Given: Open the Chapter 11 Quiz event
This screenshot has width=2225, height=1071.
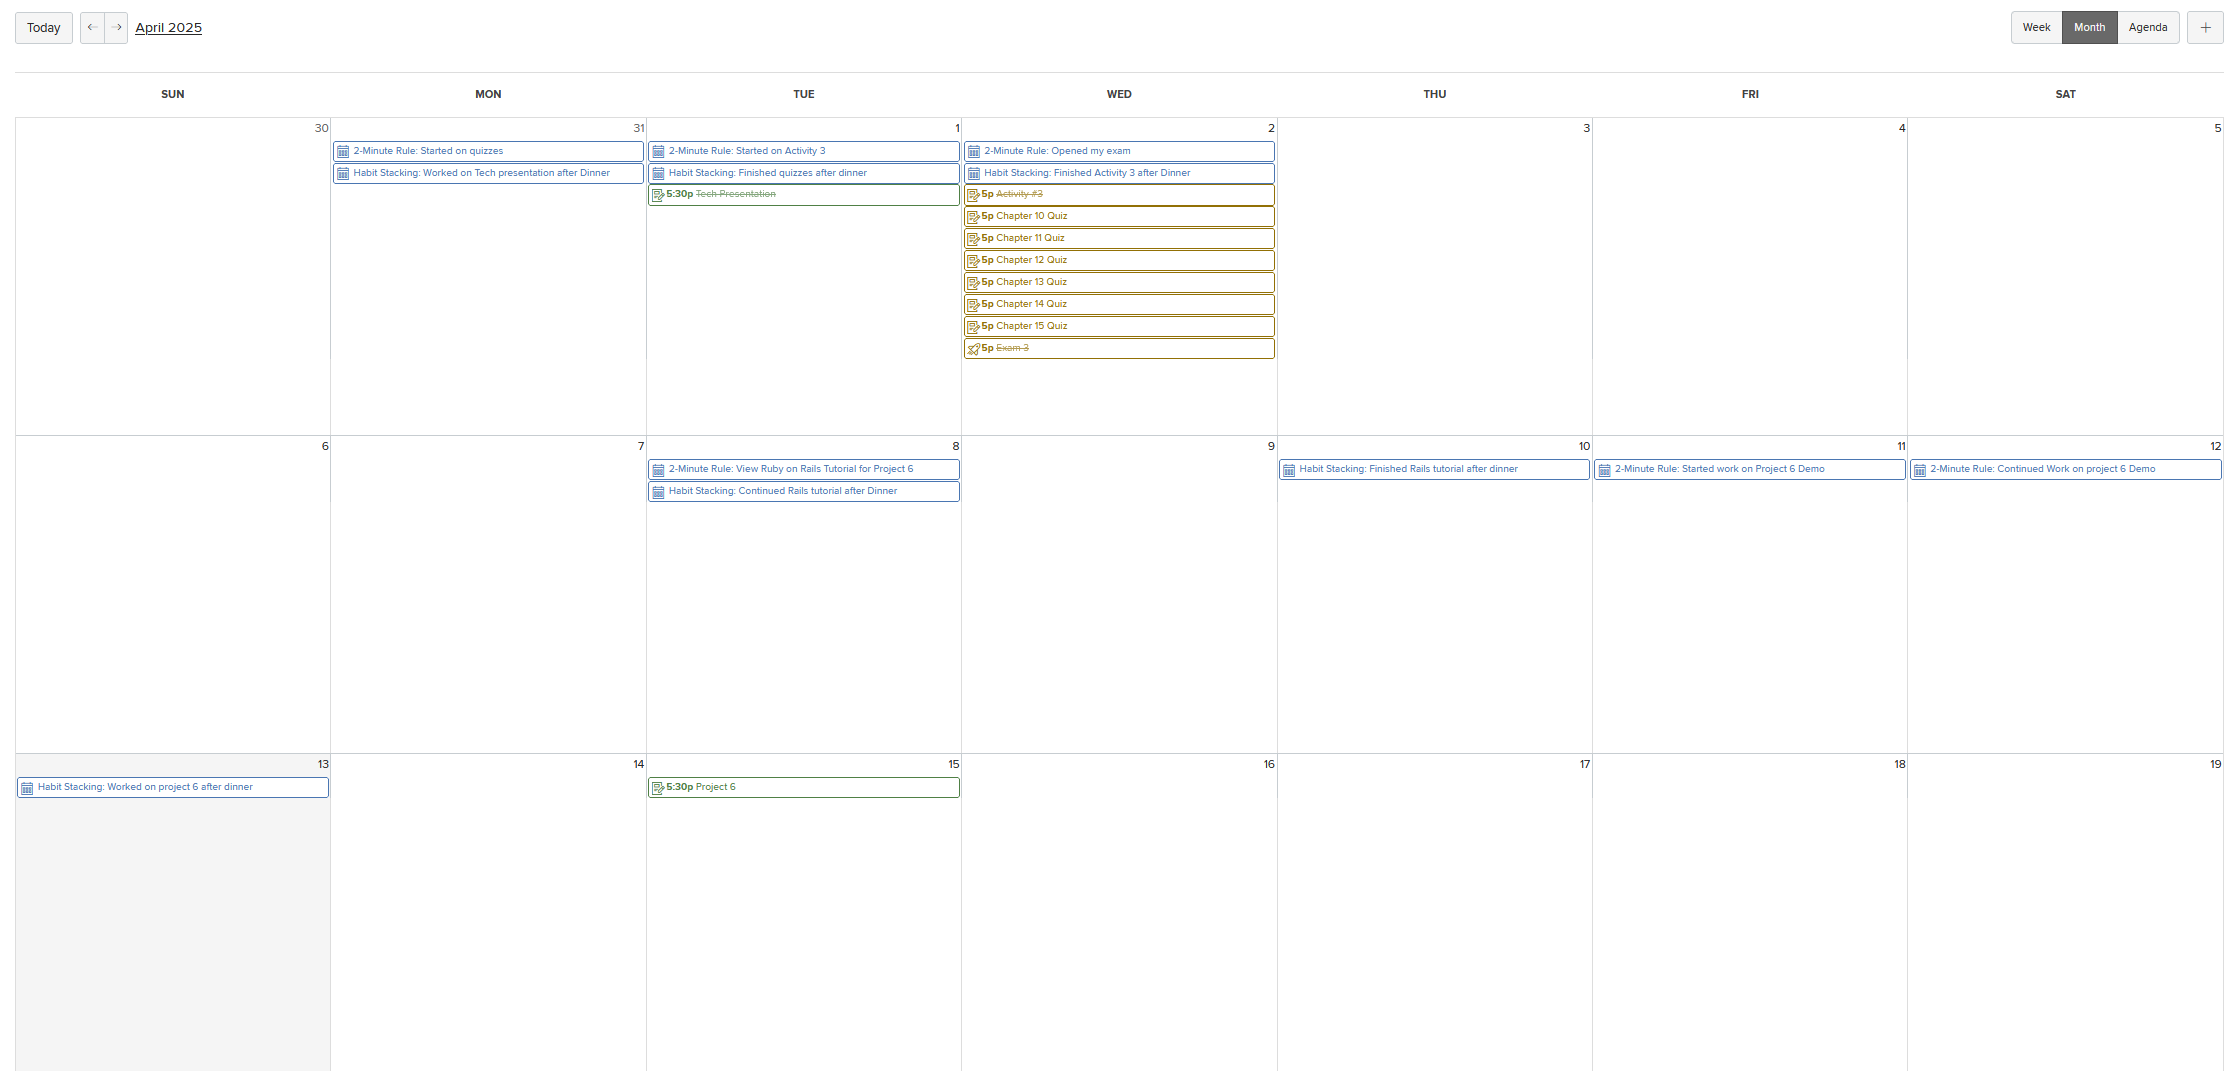Looking at the screenshot, I should [1118, 238].
